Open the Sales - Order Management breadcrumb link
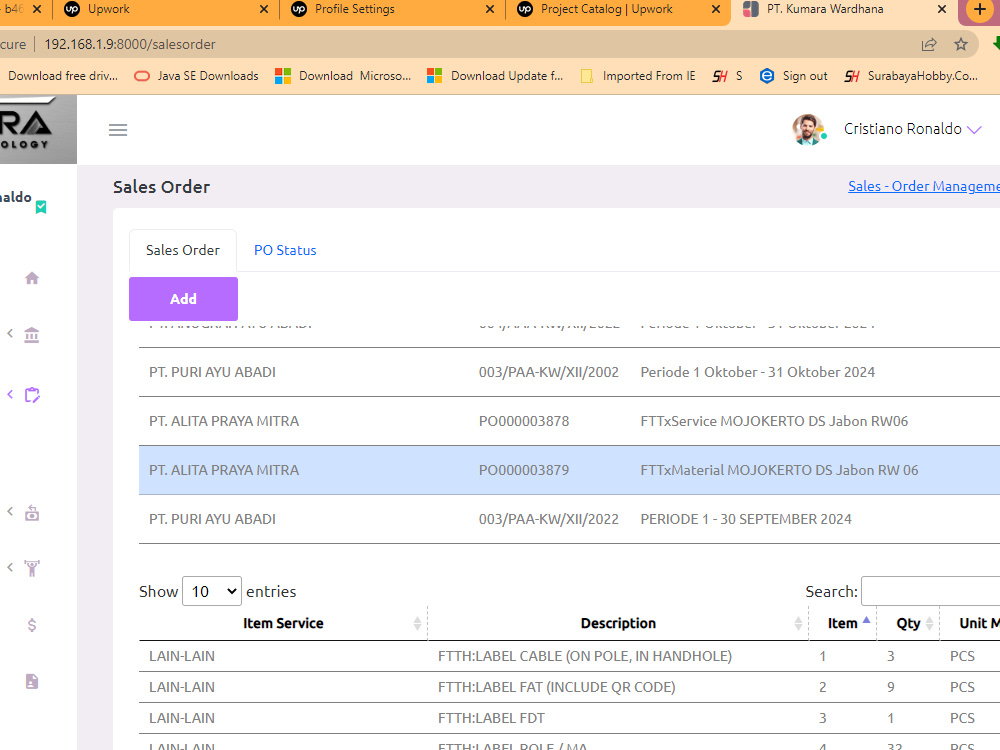 pos(923,186)
